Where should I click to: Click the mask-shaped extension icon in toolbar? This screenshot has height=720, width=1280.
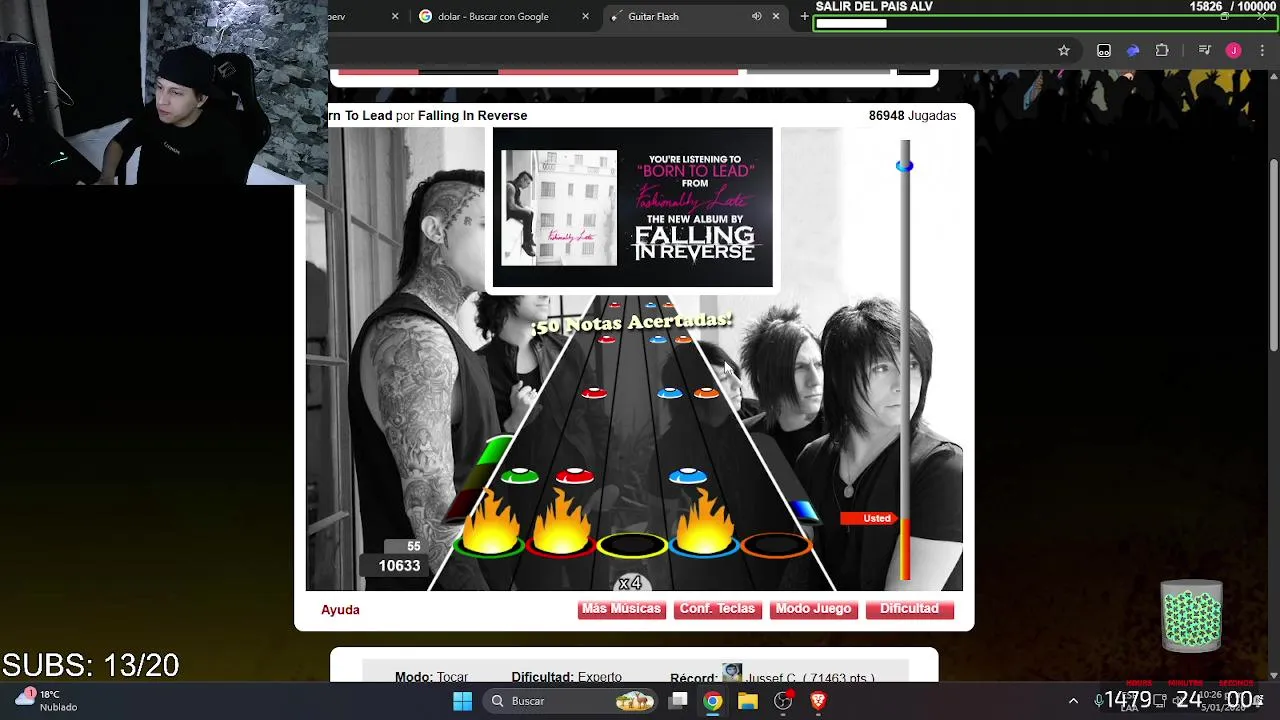coord(1104,50)
